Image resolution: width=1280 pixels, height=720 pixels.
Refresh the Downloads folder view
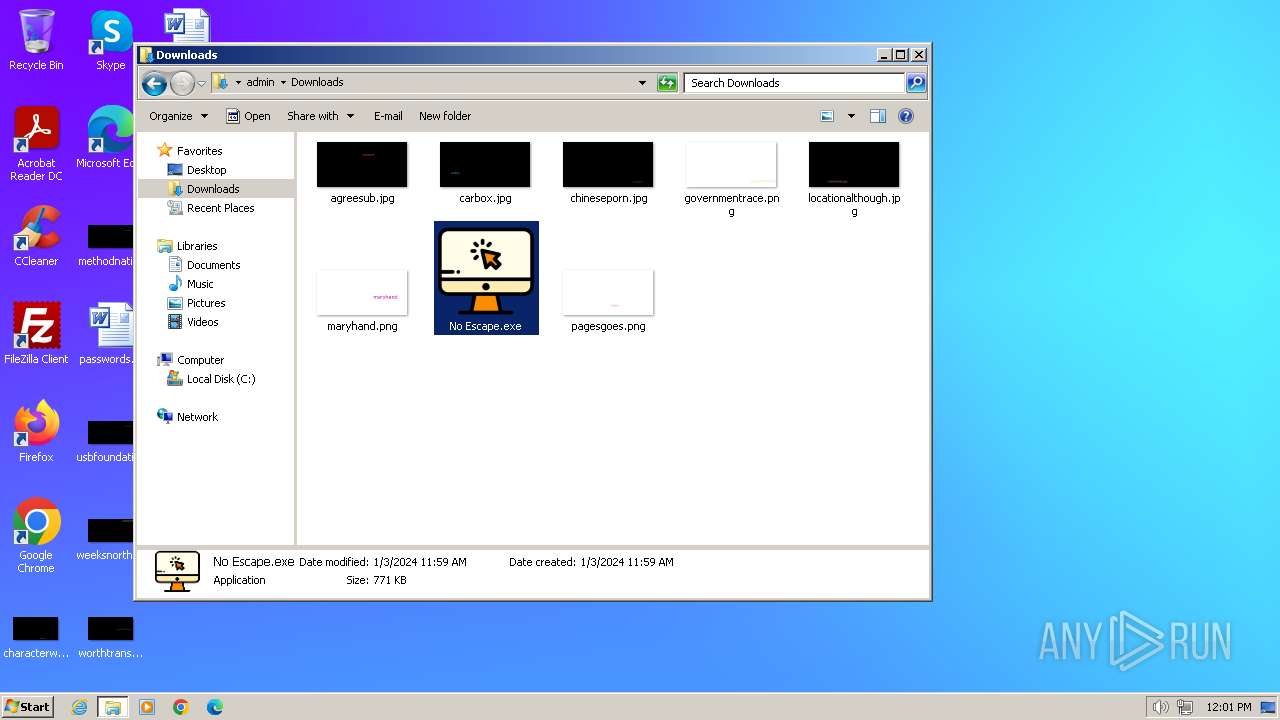coord(667,83)
